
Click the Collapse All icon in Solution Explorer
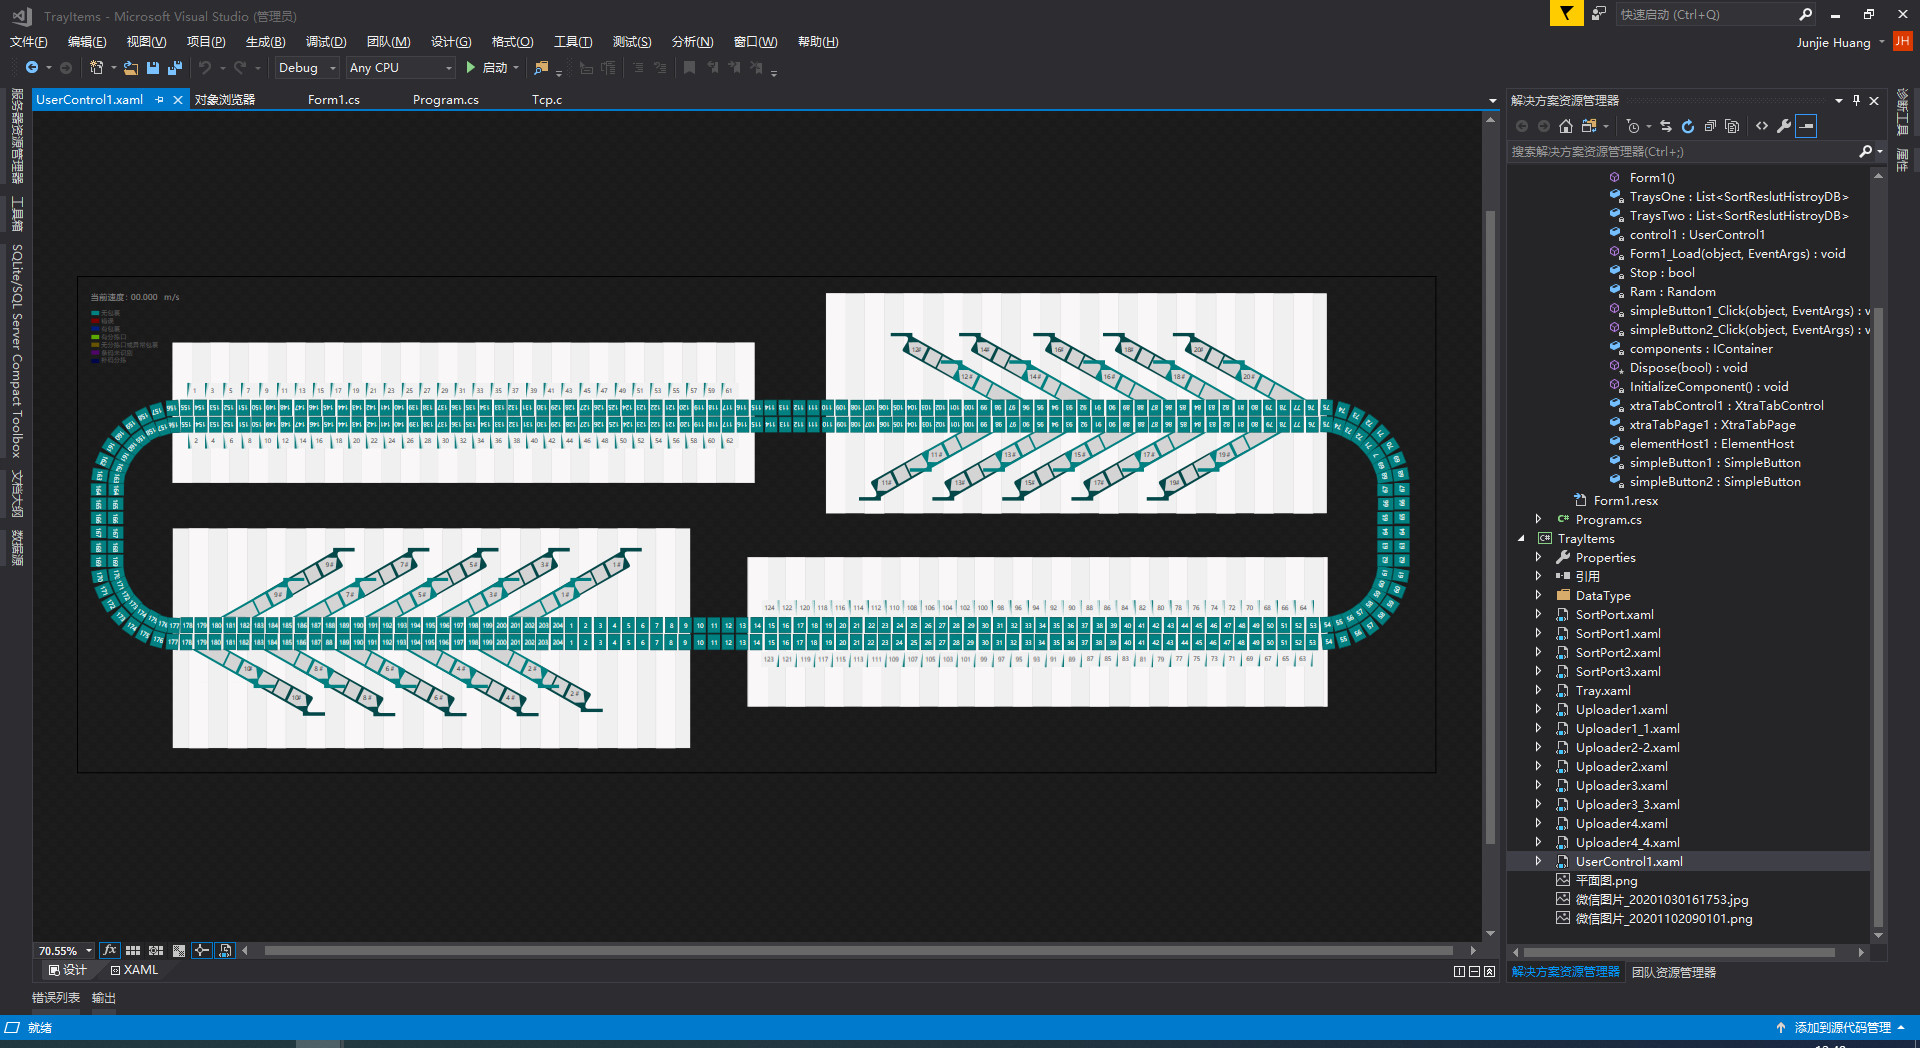pos(1710,126)
